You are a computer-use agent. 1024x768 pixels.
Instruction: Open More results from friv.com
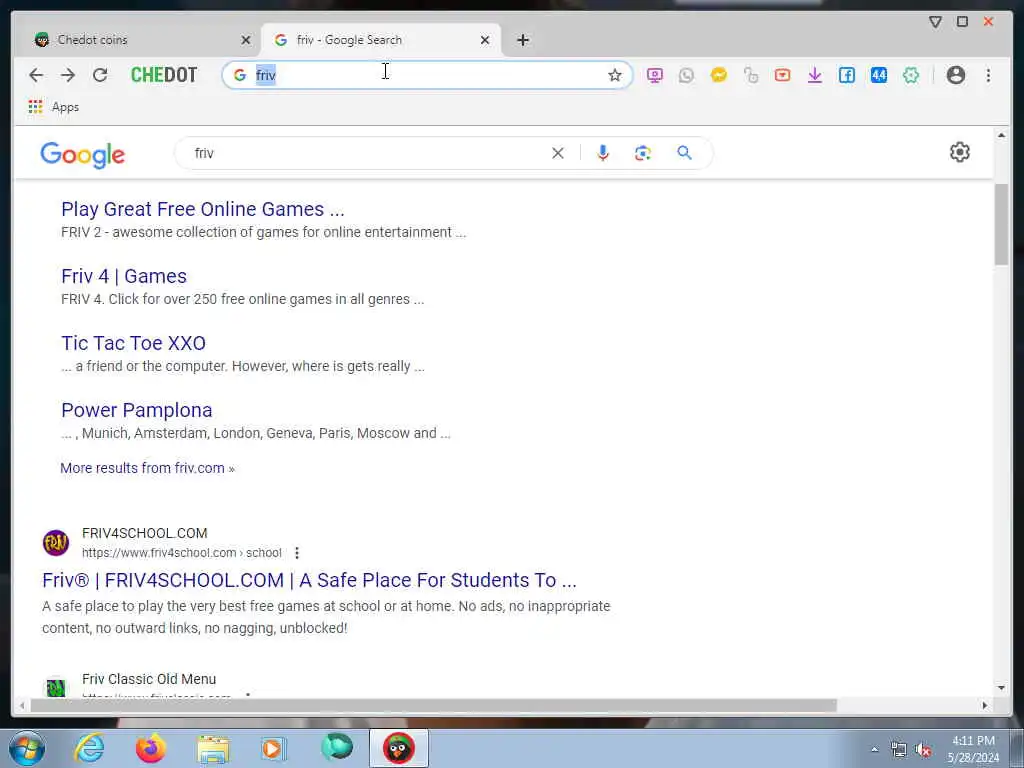(x=148, y=468)
